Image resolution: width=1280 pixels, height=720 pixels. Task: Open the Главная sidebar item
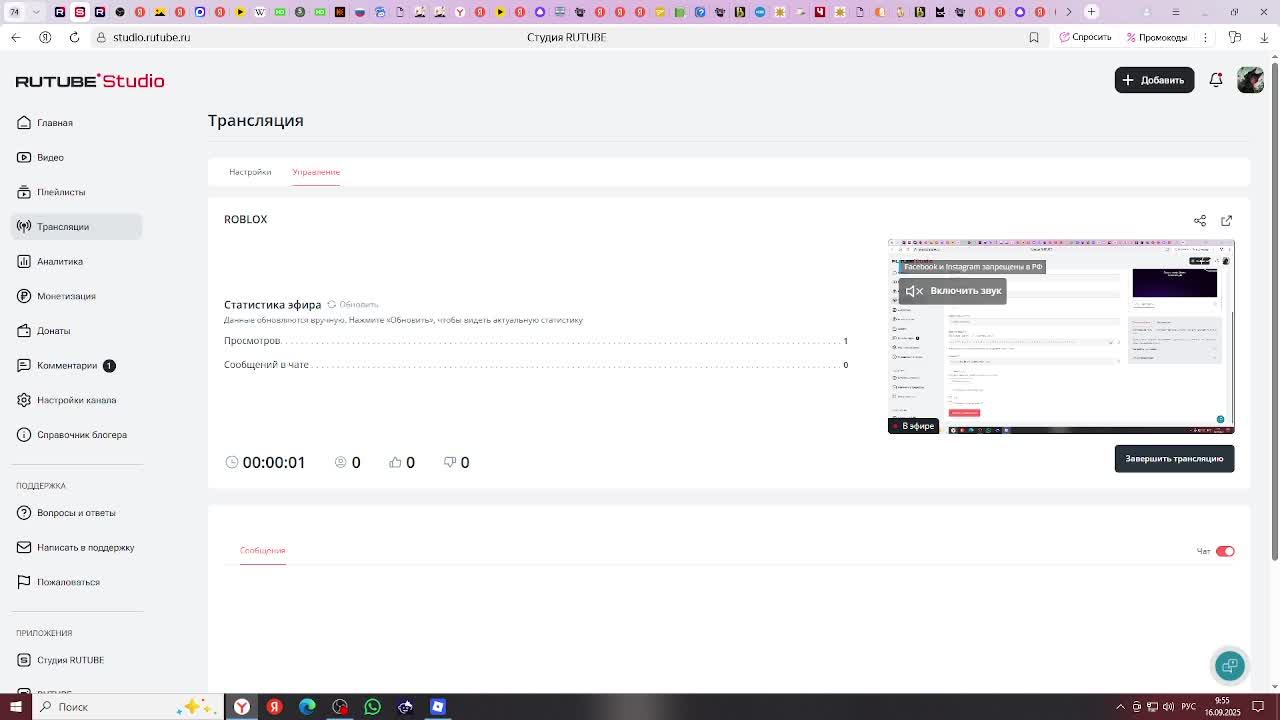pos(76,123)
